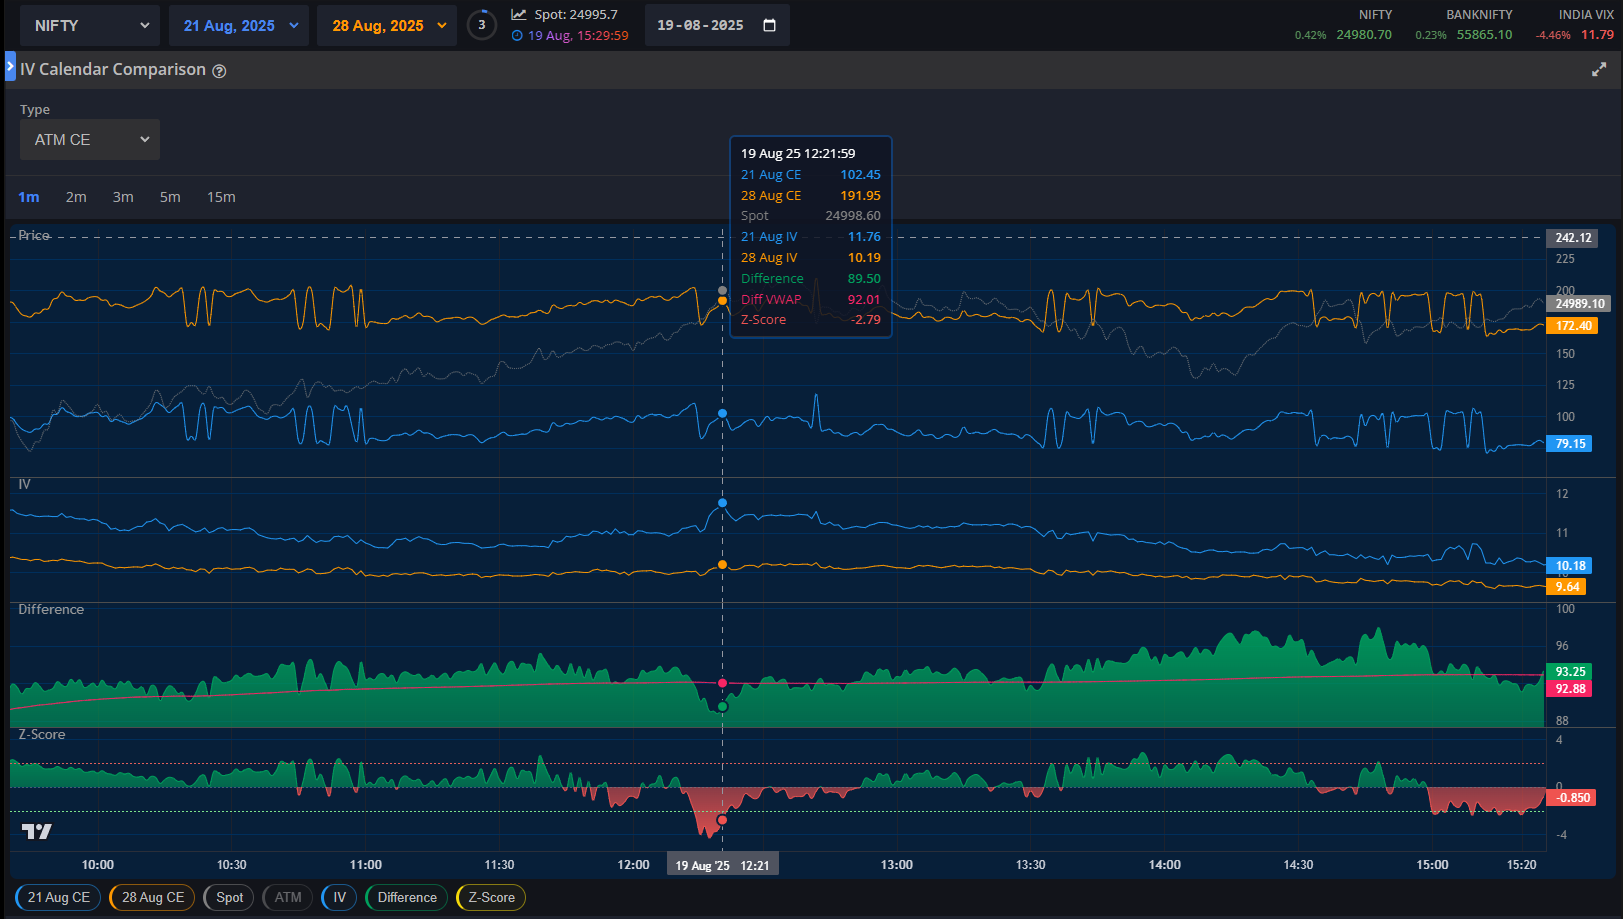Open the left sidebar panel arrow
Image resolution: width=1623 pixels, height=919 pixels.
[x=10, y=67]
